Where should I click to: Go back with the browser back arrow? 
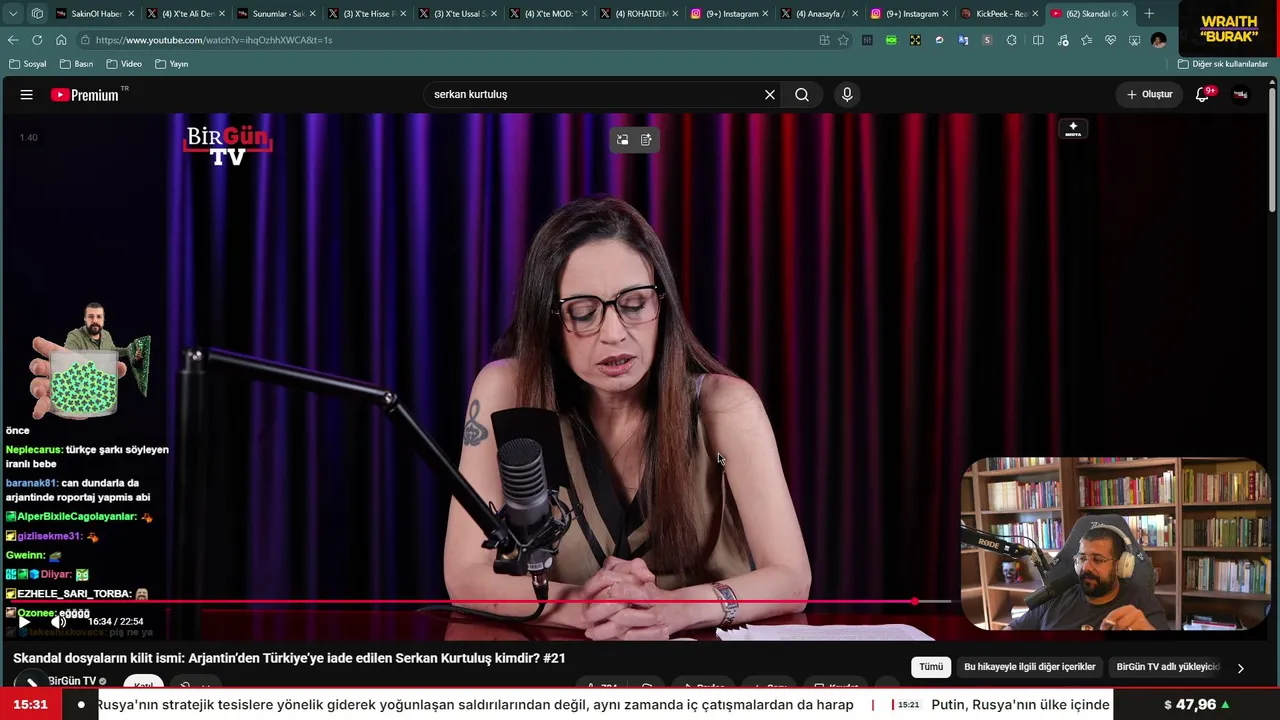(13, 40)
